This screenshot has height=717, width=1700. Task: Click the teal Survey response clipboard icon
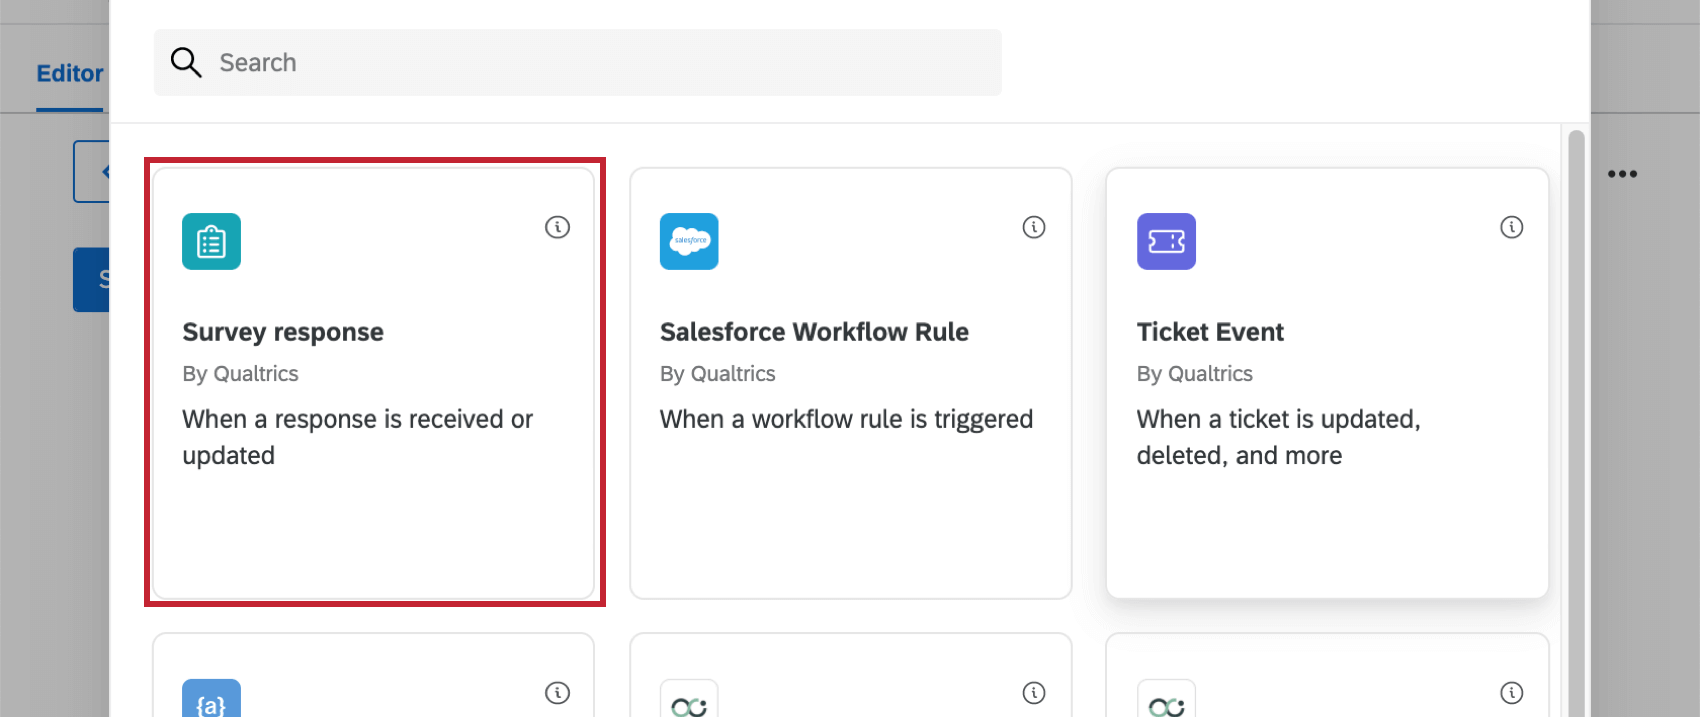(211, 241)
